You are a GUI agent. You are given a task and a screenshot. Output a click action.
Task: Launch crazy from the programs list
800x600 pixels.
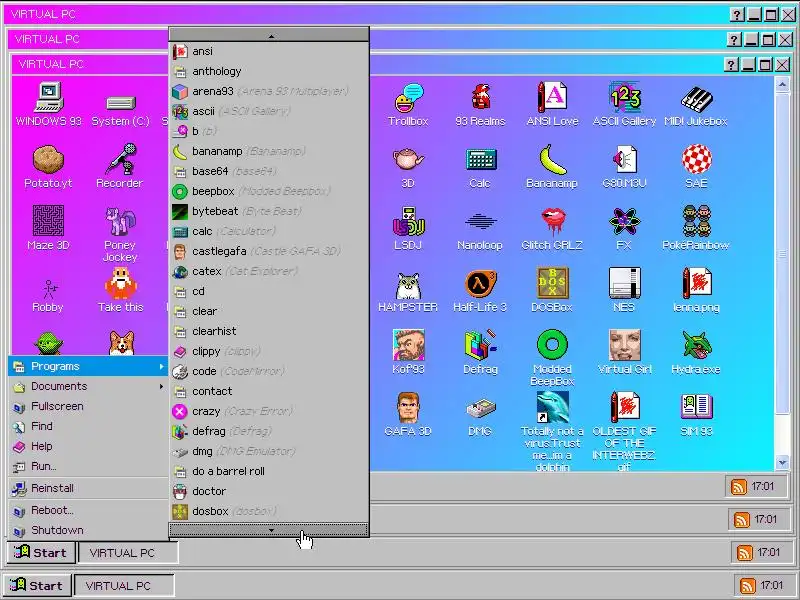[269, 411]
